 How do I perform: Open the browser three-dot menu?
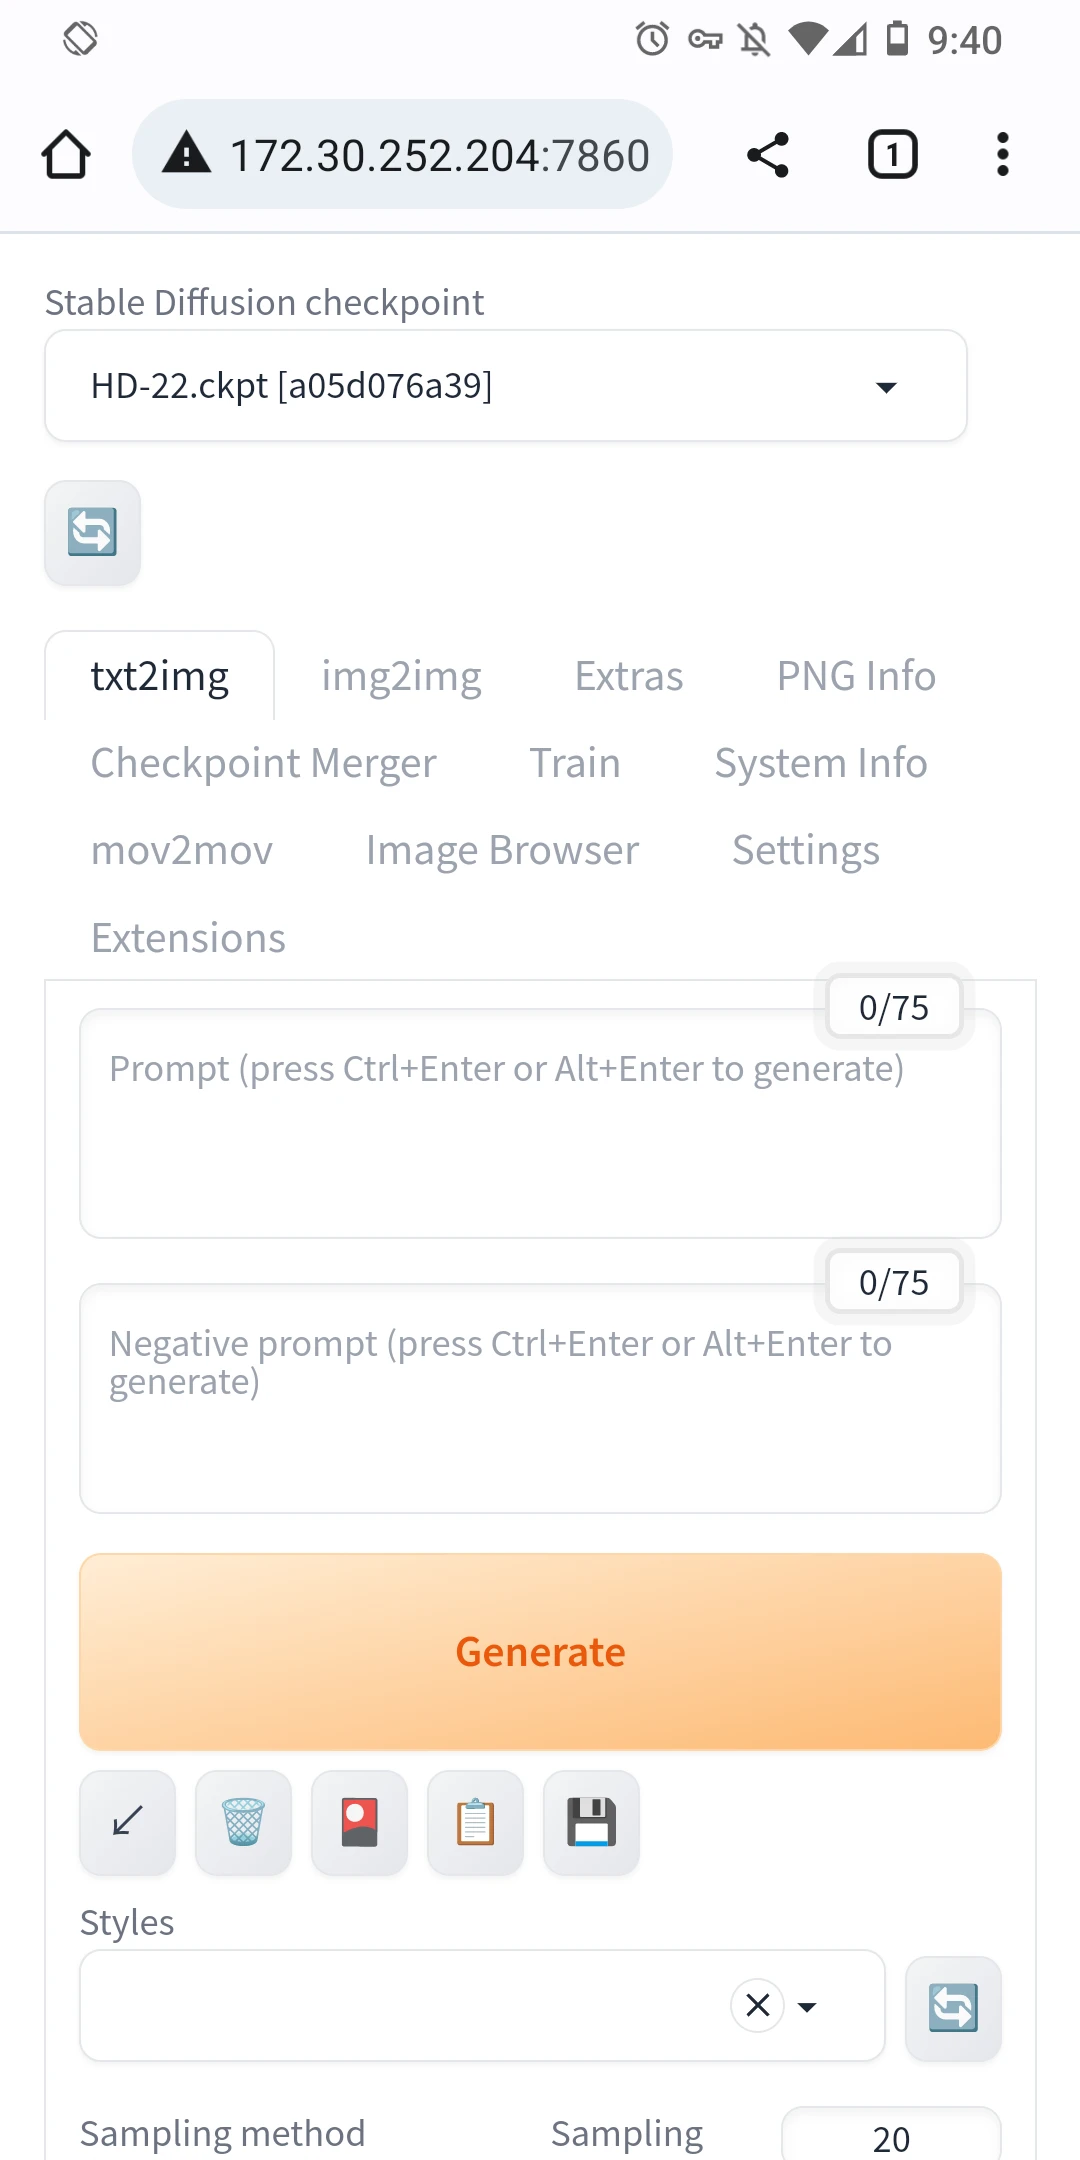coord(1002,155)
